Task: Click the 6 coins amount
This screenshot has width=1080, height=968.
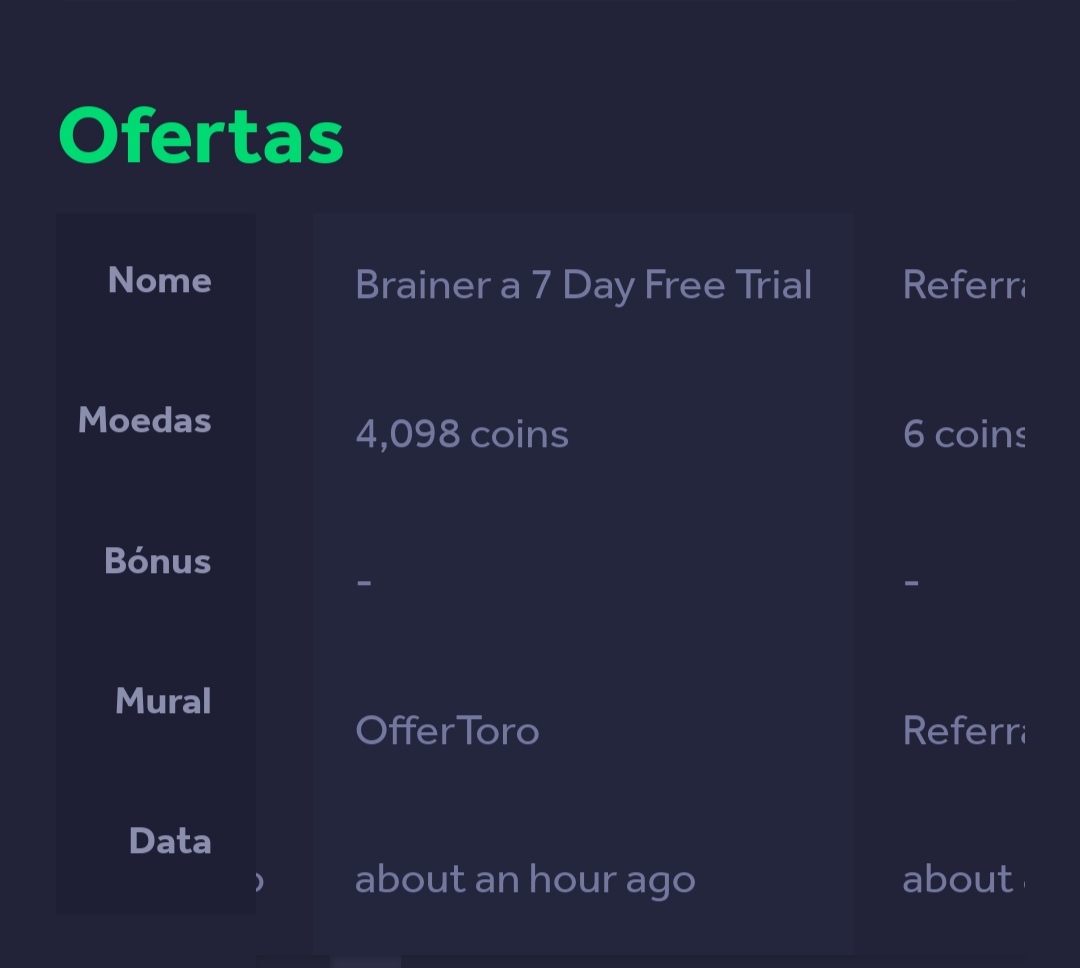Action: [x=964, y=435]
